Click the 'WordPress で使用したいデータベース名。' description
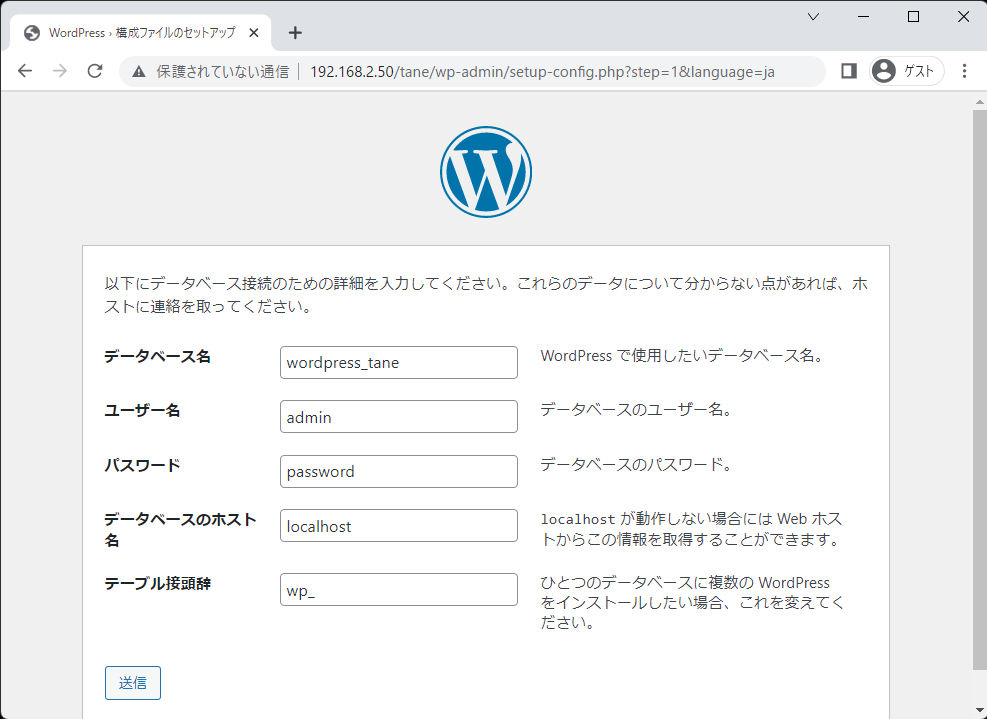The image size is (987, 719). click(683, 356)
